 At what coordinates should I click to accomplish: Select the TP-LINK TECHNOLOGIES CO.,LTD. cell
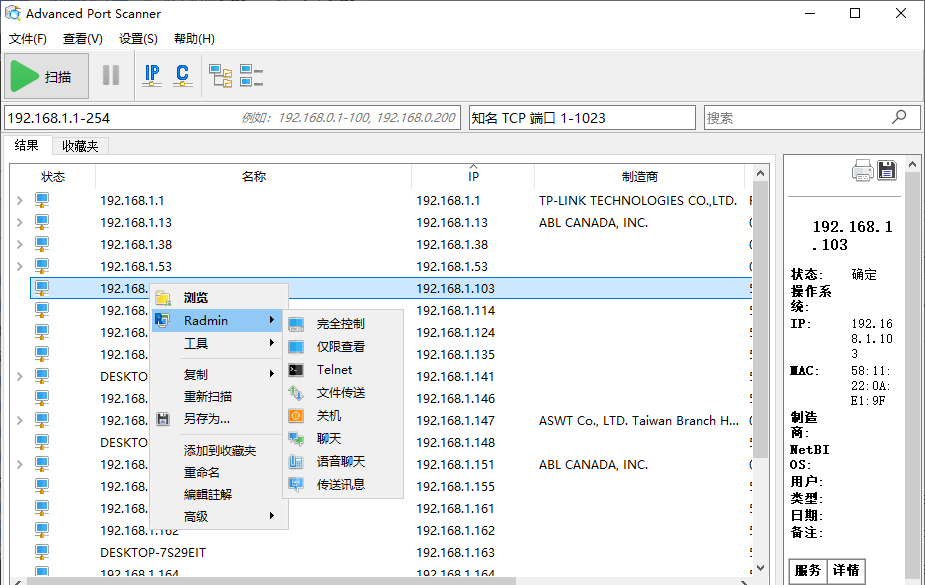pyautogui.click(x=638, y=201)
